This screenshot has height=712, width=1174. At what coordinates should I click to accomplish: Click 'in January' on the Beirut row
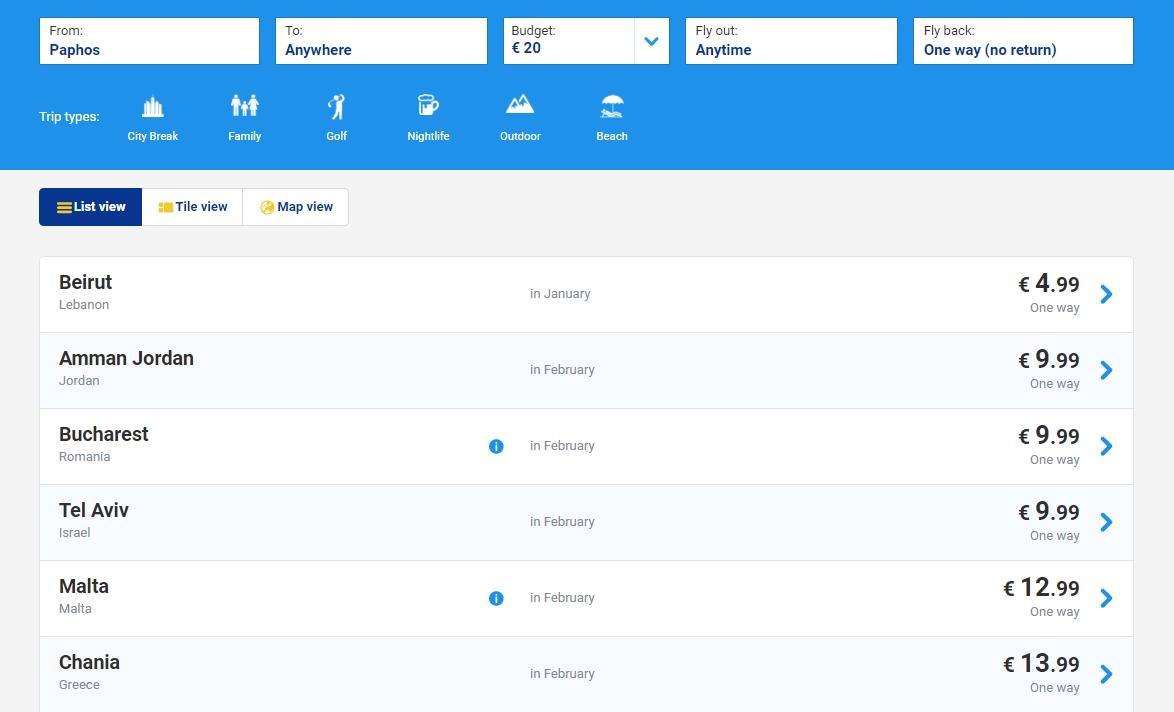pos(560,294)
